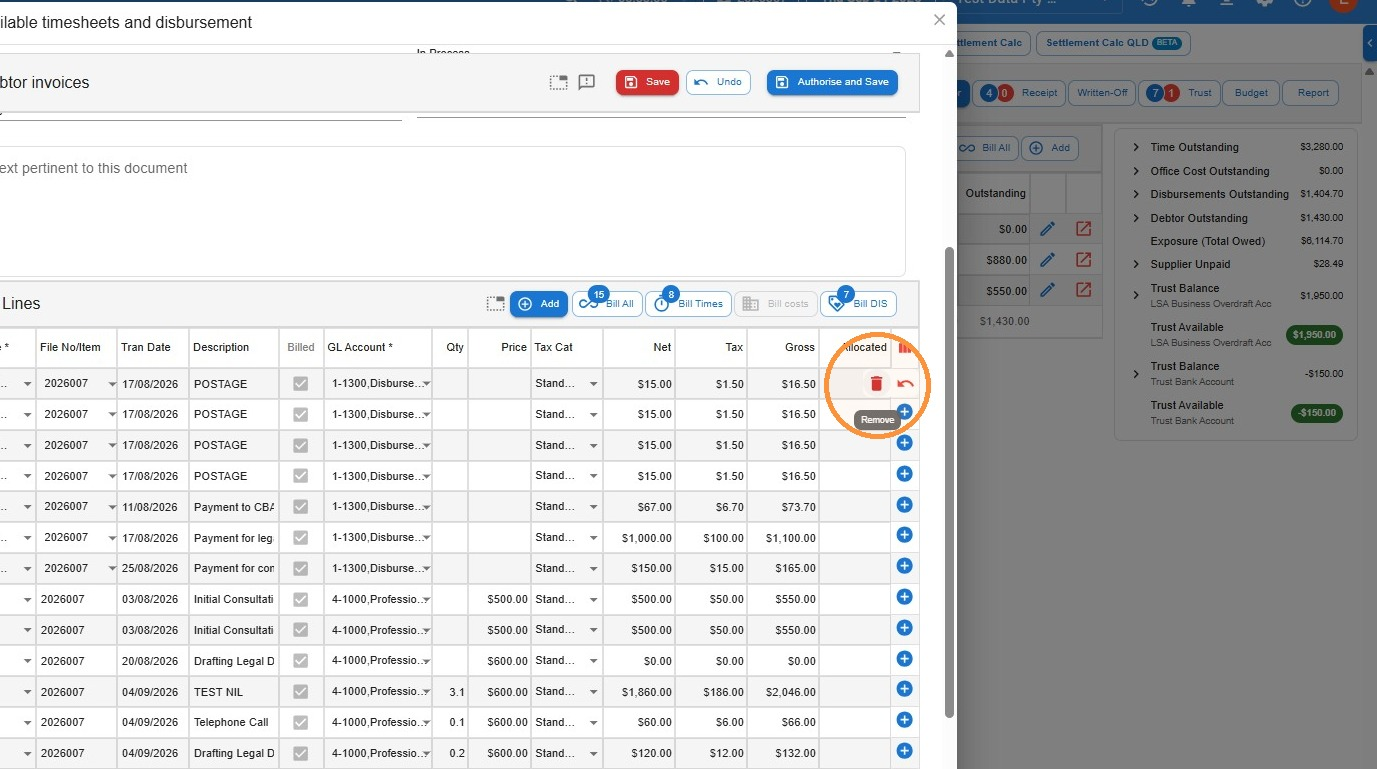The height and width of the screenshot is (769, 1377).
Task: Click plus icon on the TEST NIL row
Action: click(x=904, y=689)
